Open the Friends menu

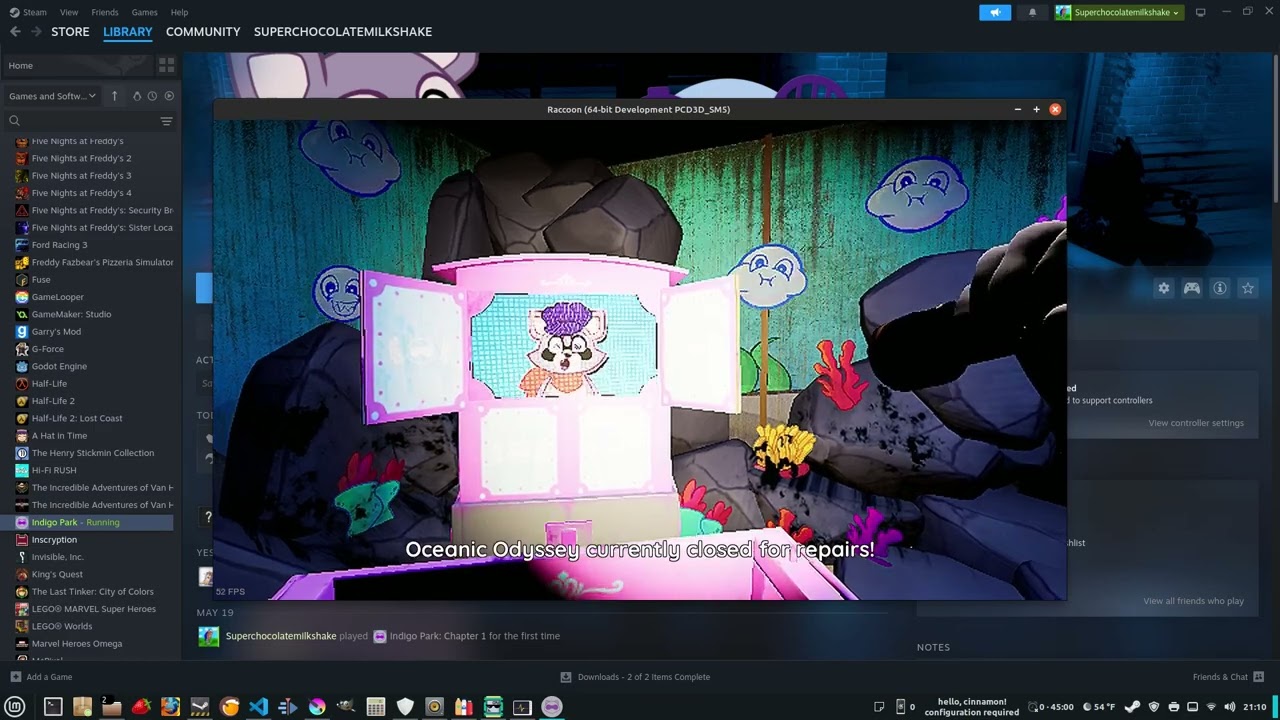point(105,12)
